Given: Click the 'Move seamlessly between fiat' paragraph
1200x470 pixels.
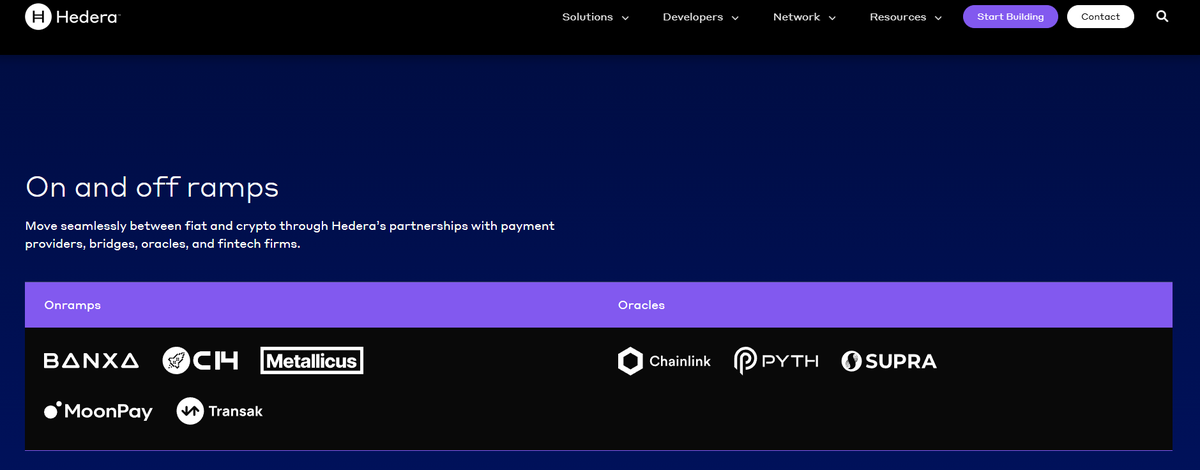Looking at the screenshot, I should [290, 235].
